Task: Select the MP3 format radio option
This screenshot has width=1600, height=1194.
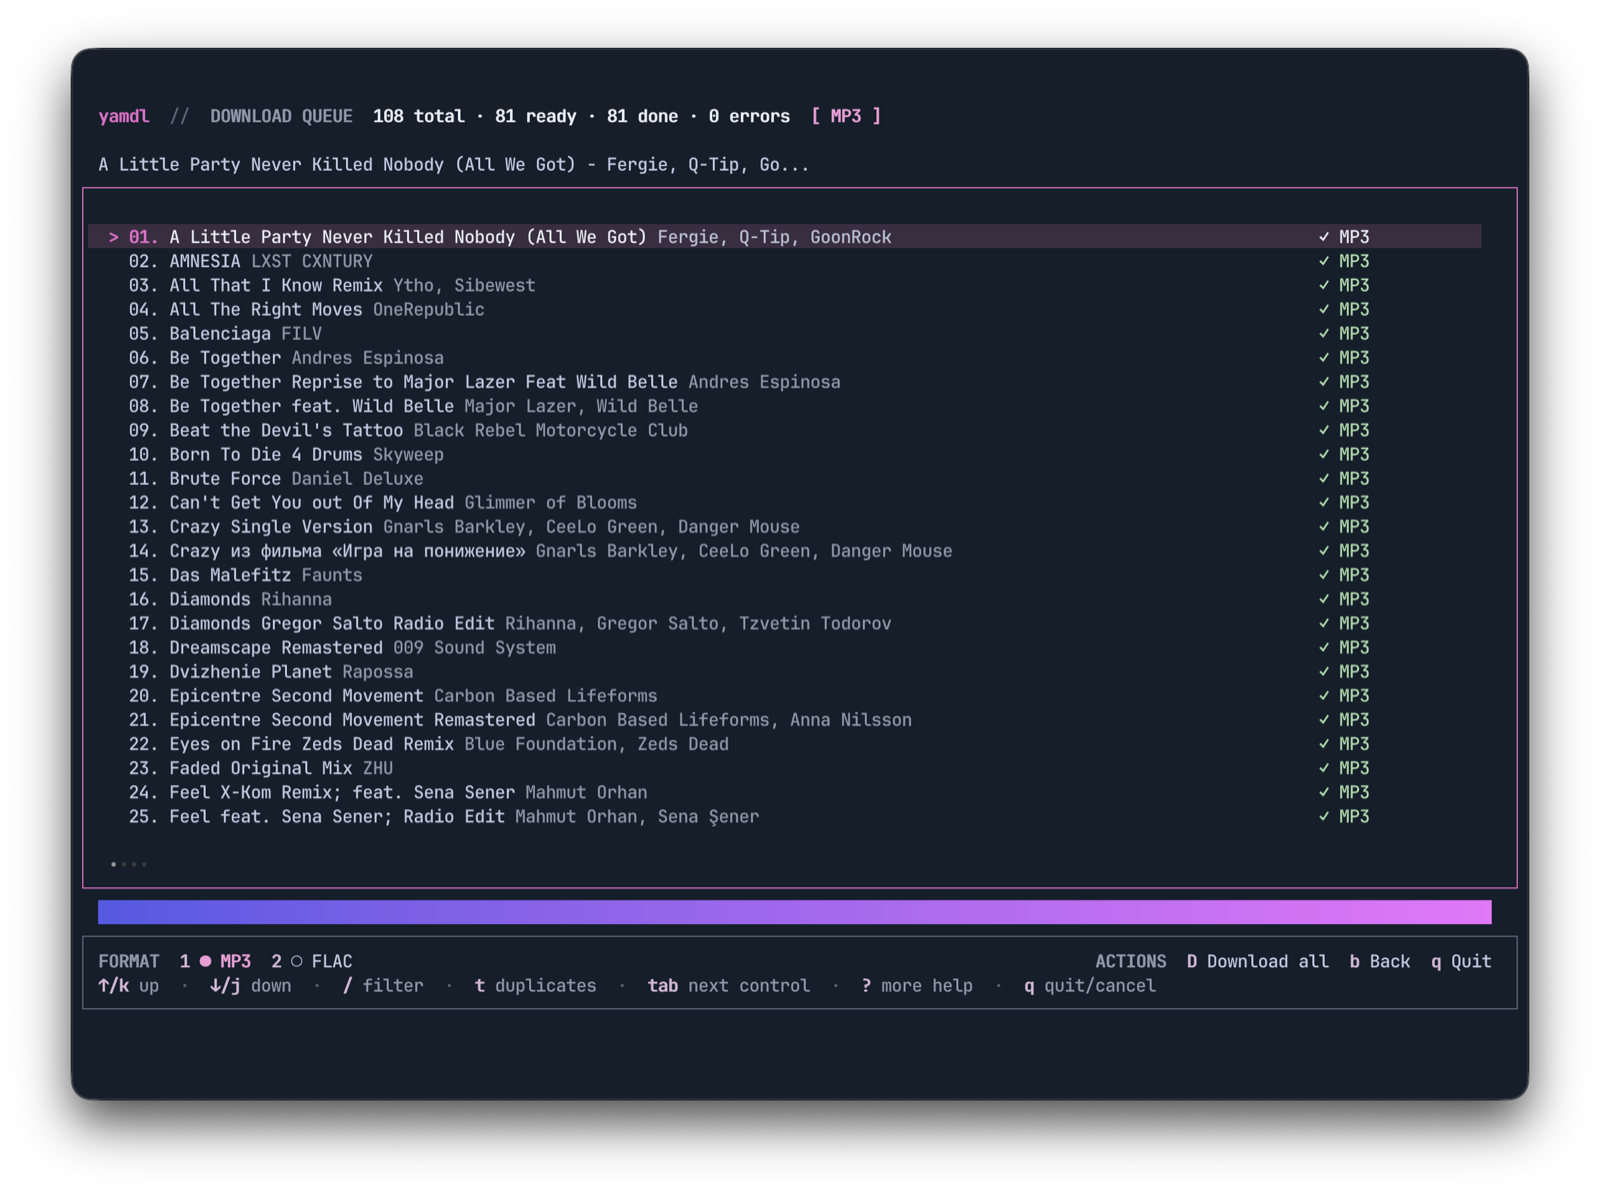Action: pos(215,961)
